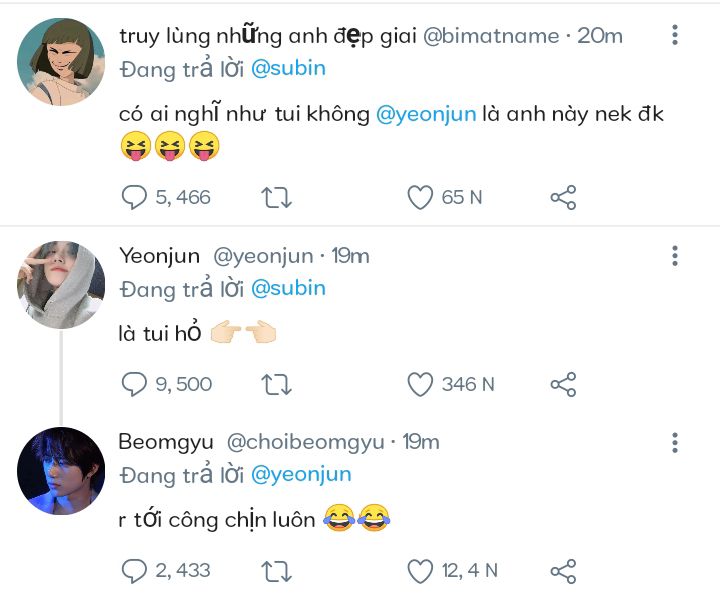This screenshot has height=596, width=720.
Task: Open more options on Yeonjun's tweet
Action: [675, 256]
